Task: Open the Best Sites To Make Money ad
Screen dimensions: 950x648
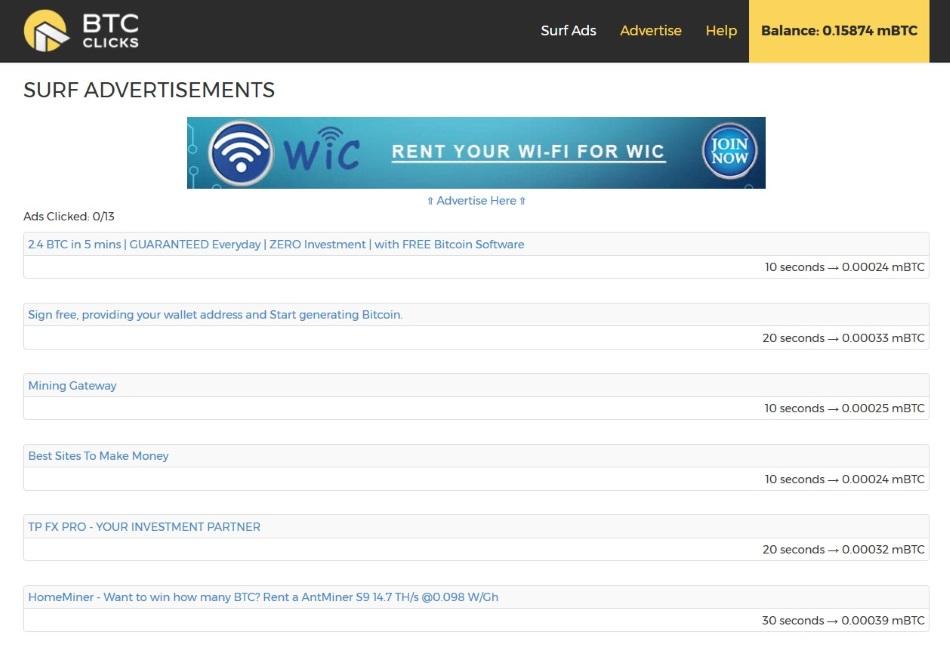Action: pyautogui.click(x=98, y=456)
